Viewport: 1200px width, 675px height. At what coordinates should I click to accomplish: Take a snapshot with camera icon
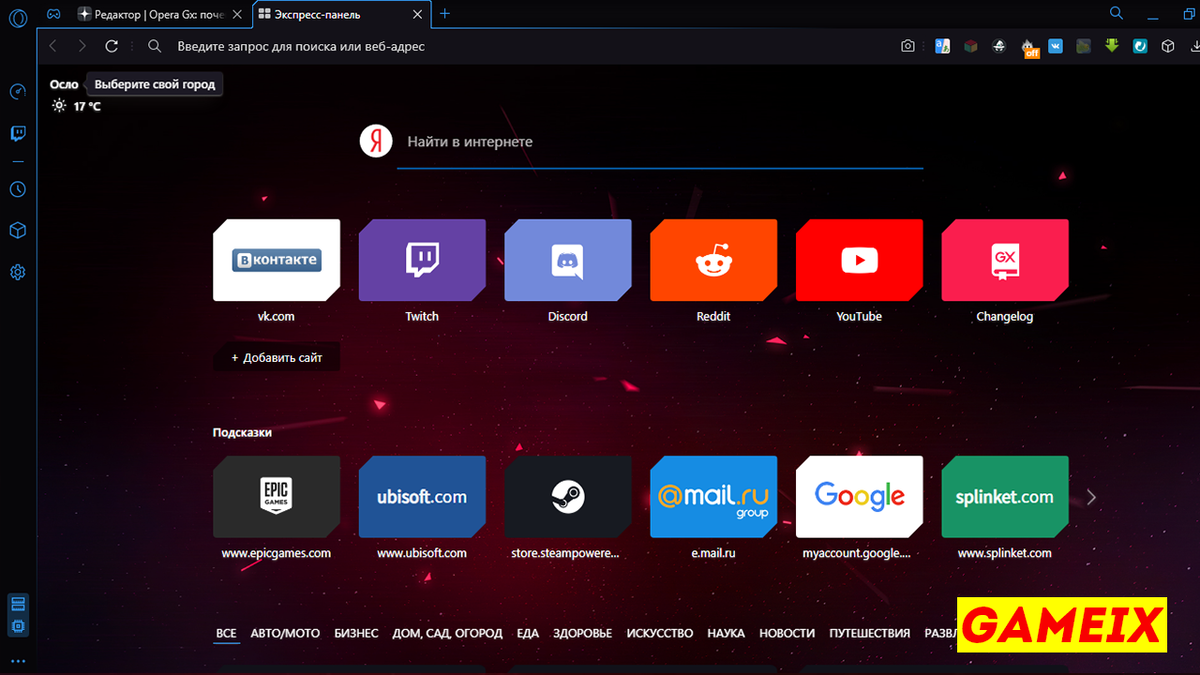pyautogui.click(x=908, y=46)
